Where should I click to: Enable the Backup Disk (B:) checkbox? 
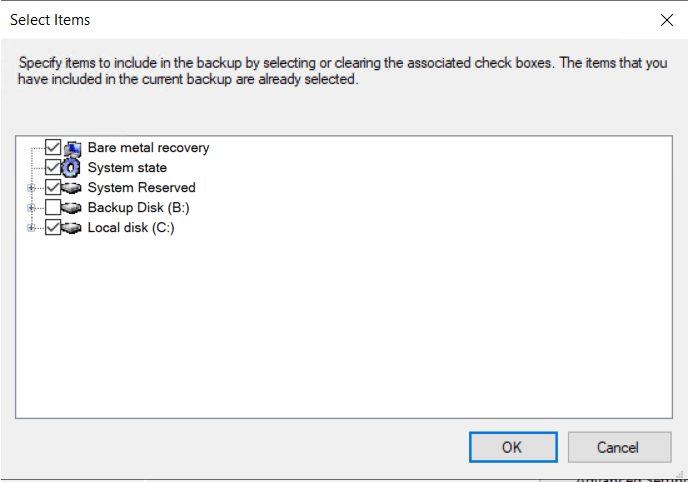[x=53, y=208]
